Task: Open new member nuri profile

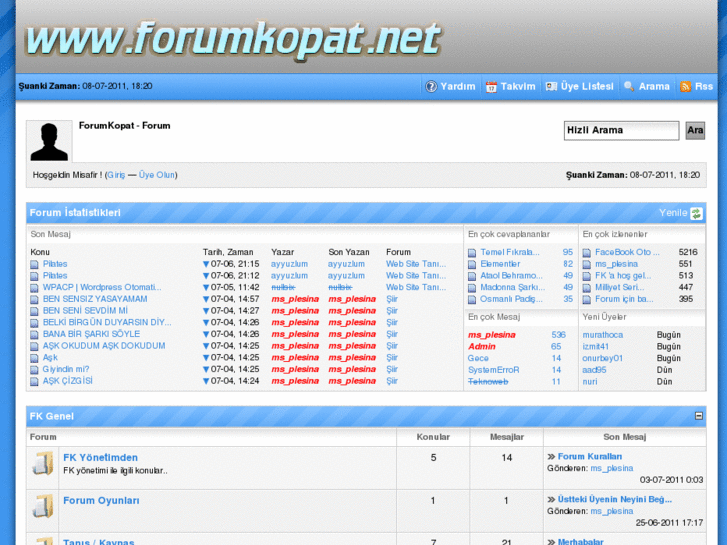Action: 590,382
